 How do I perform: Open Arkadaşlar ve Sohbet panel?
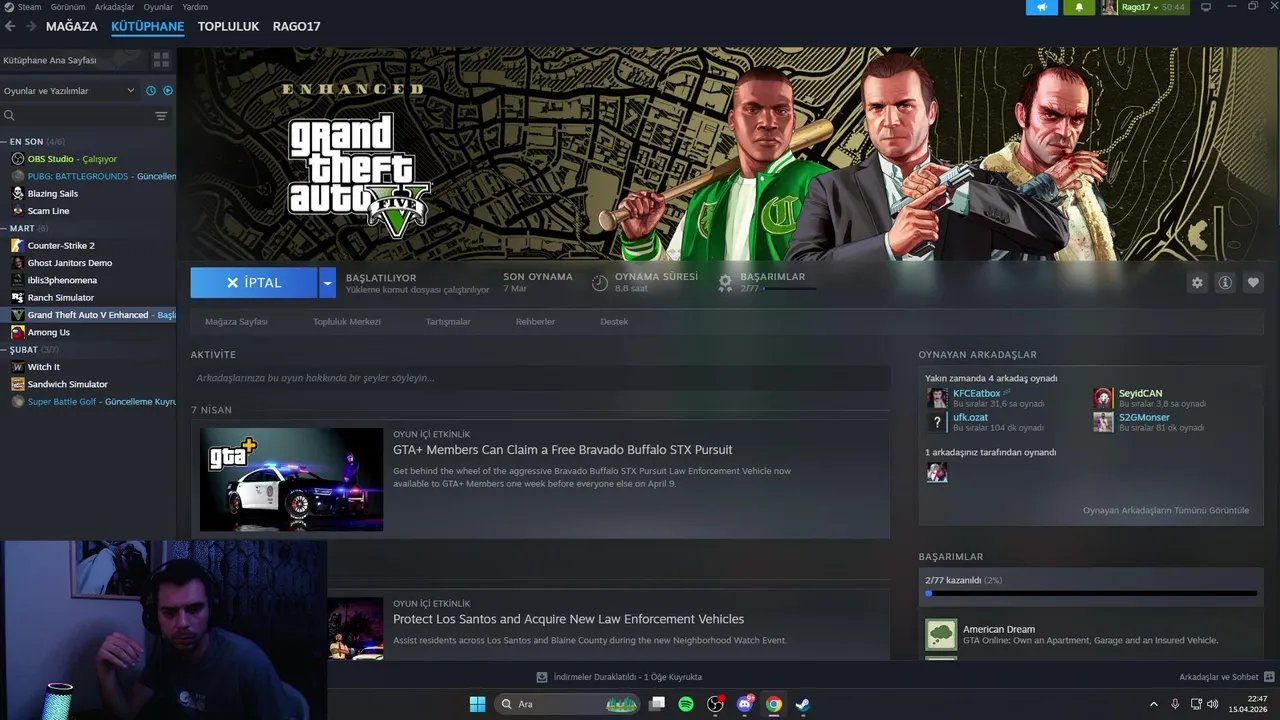[x=1226, y=677]
